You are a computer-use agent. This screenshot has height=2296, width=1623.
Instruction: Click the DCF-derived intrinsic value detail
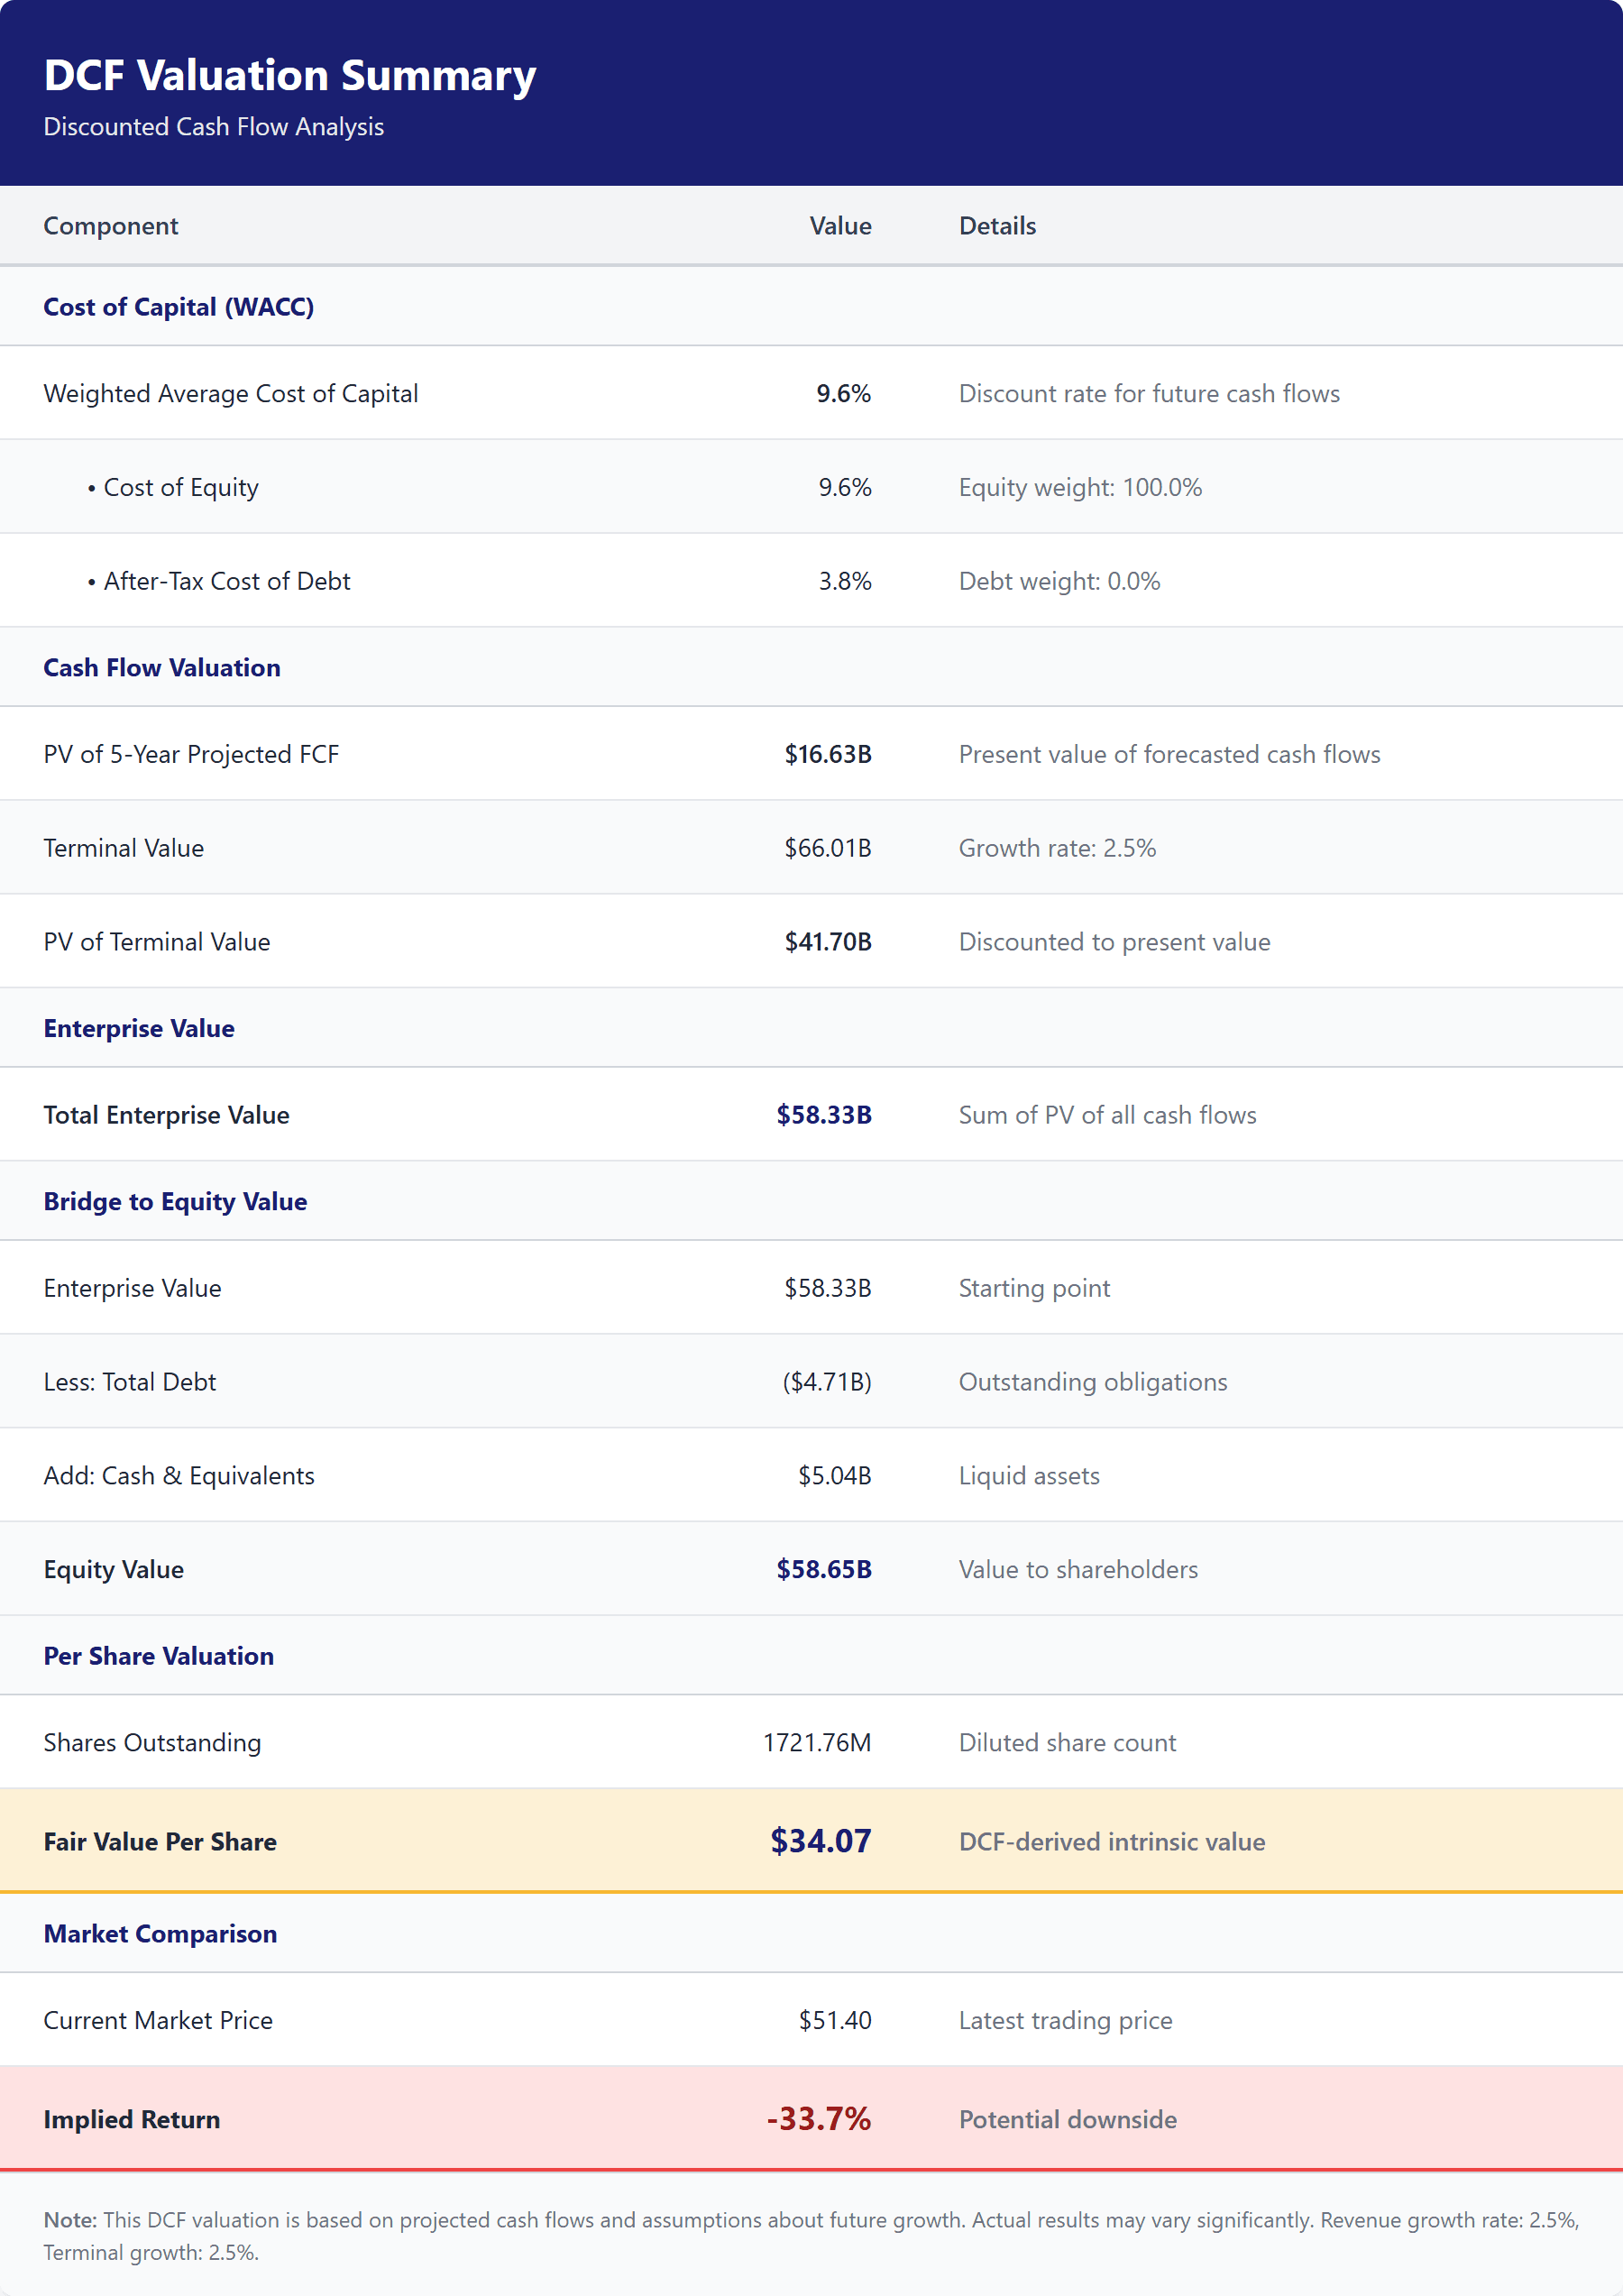(1112, 1843)
